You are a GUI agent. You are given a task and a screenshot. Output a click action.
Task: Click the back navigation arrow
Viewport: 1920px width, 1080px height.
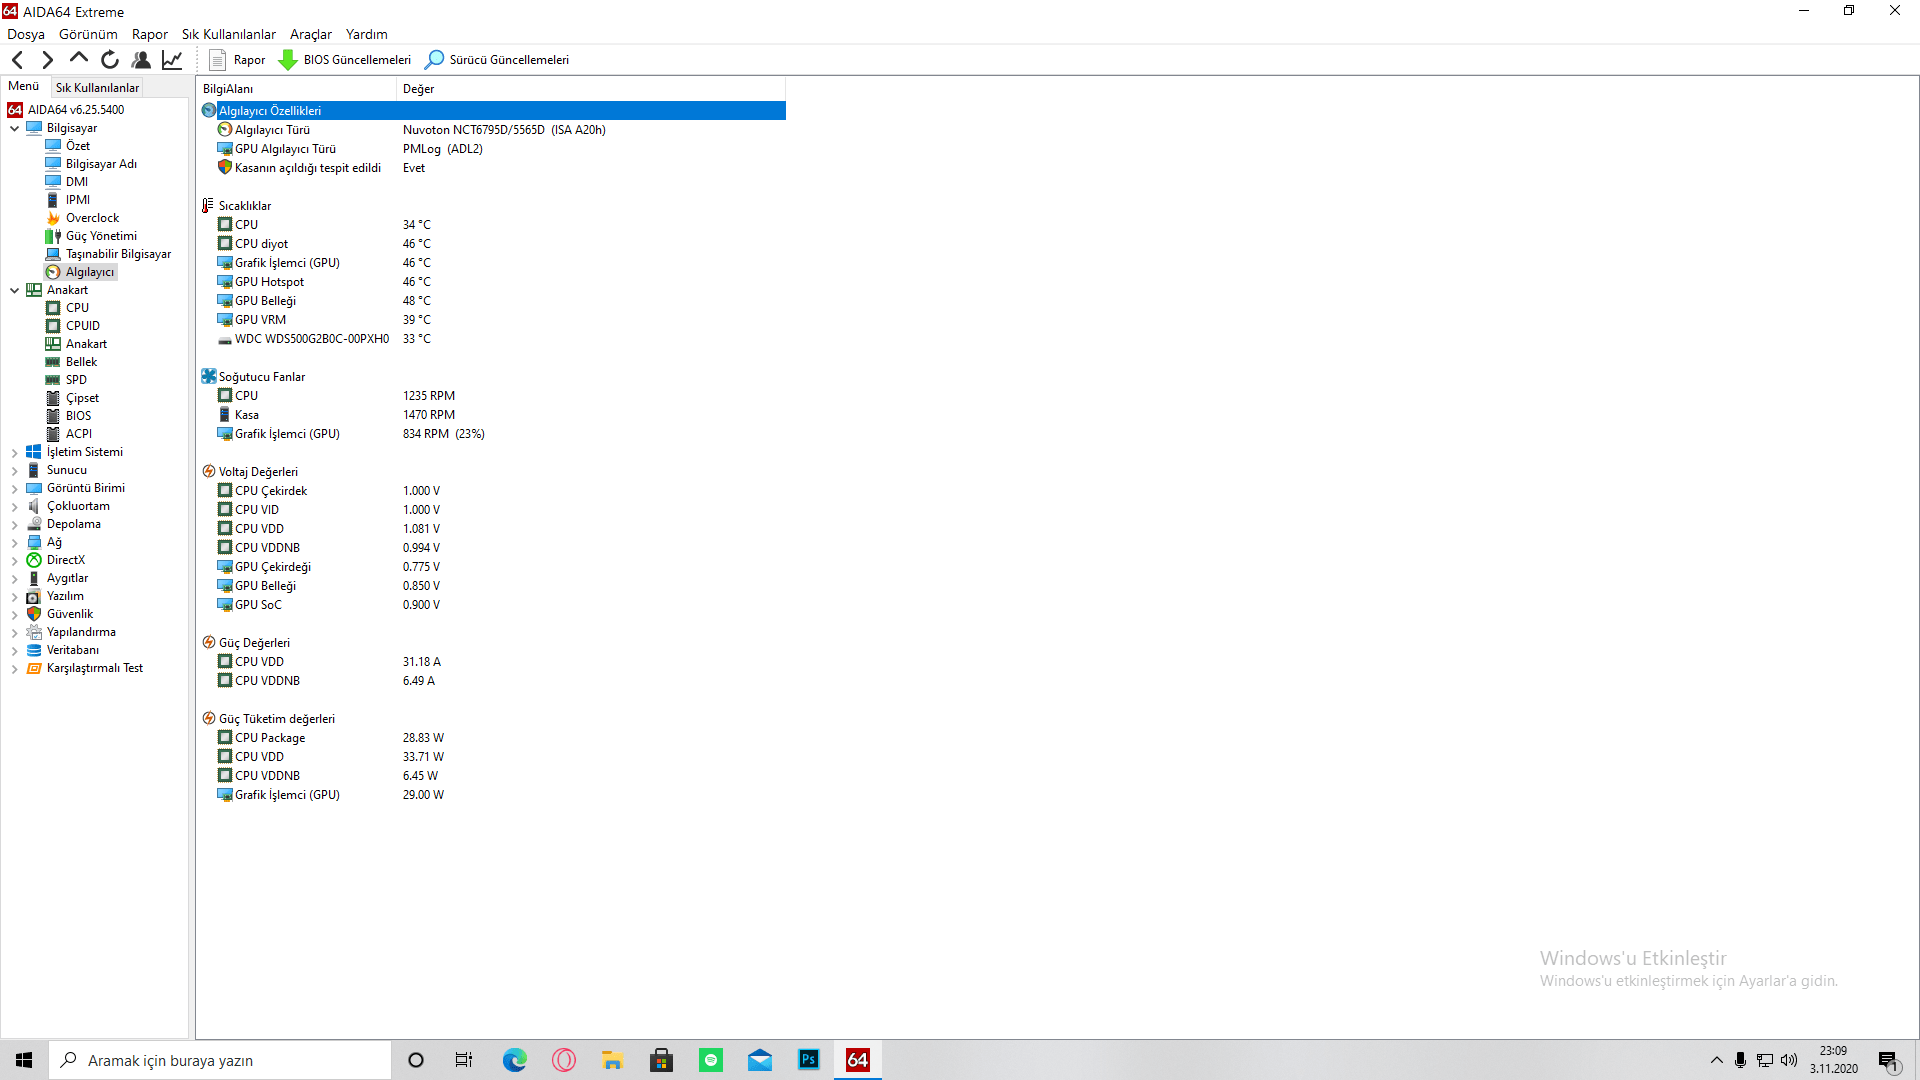point(17,60)
